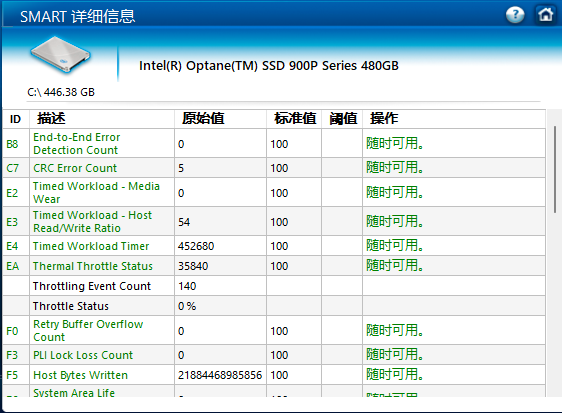Open Timed Workload - Host Read/Write Ratio
This screenshot has height=413, width=562.
92,222
